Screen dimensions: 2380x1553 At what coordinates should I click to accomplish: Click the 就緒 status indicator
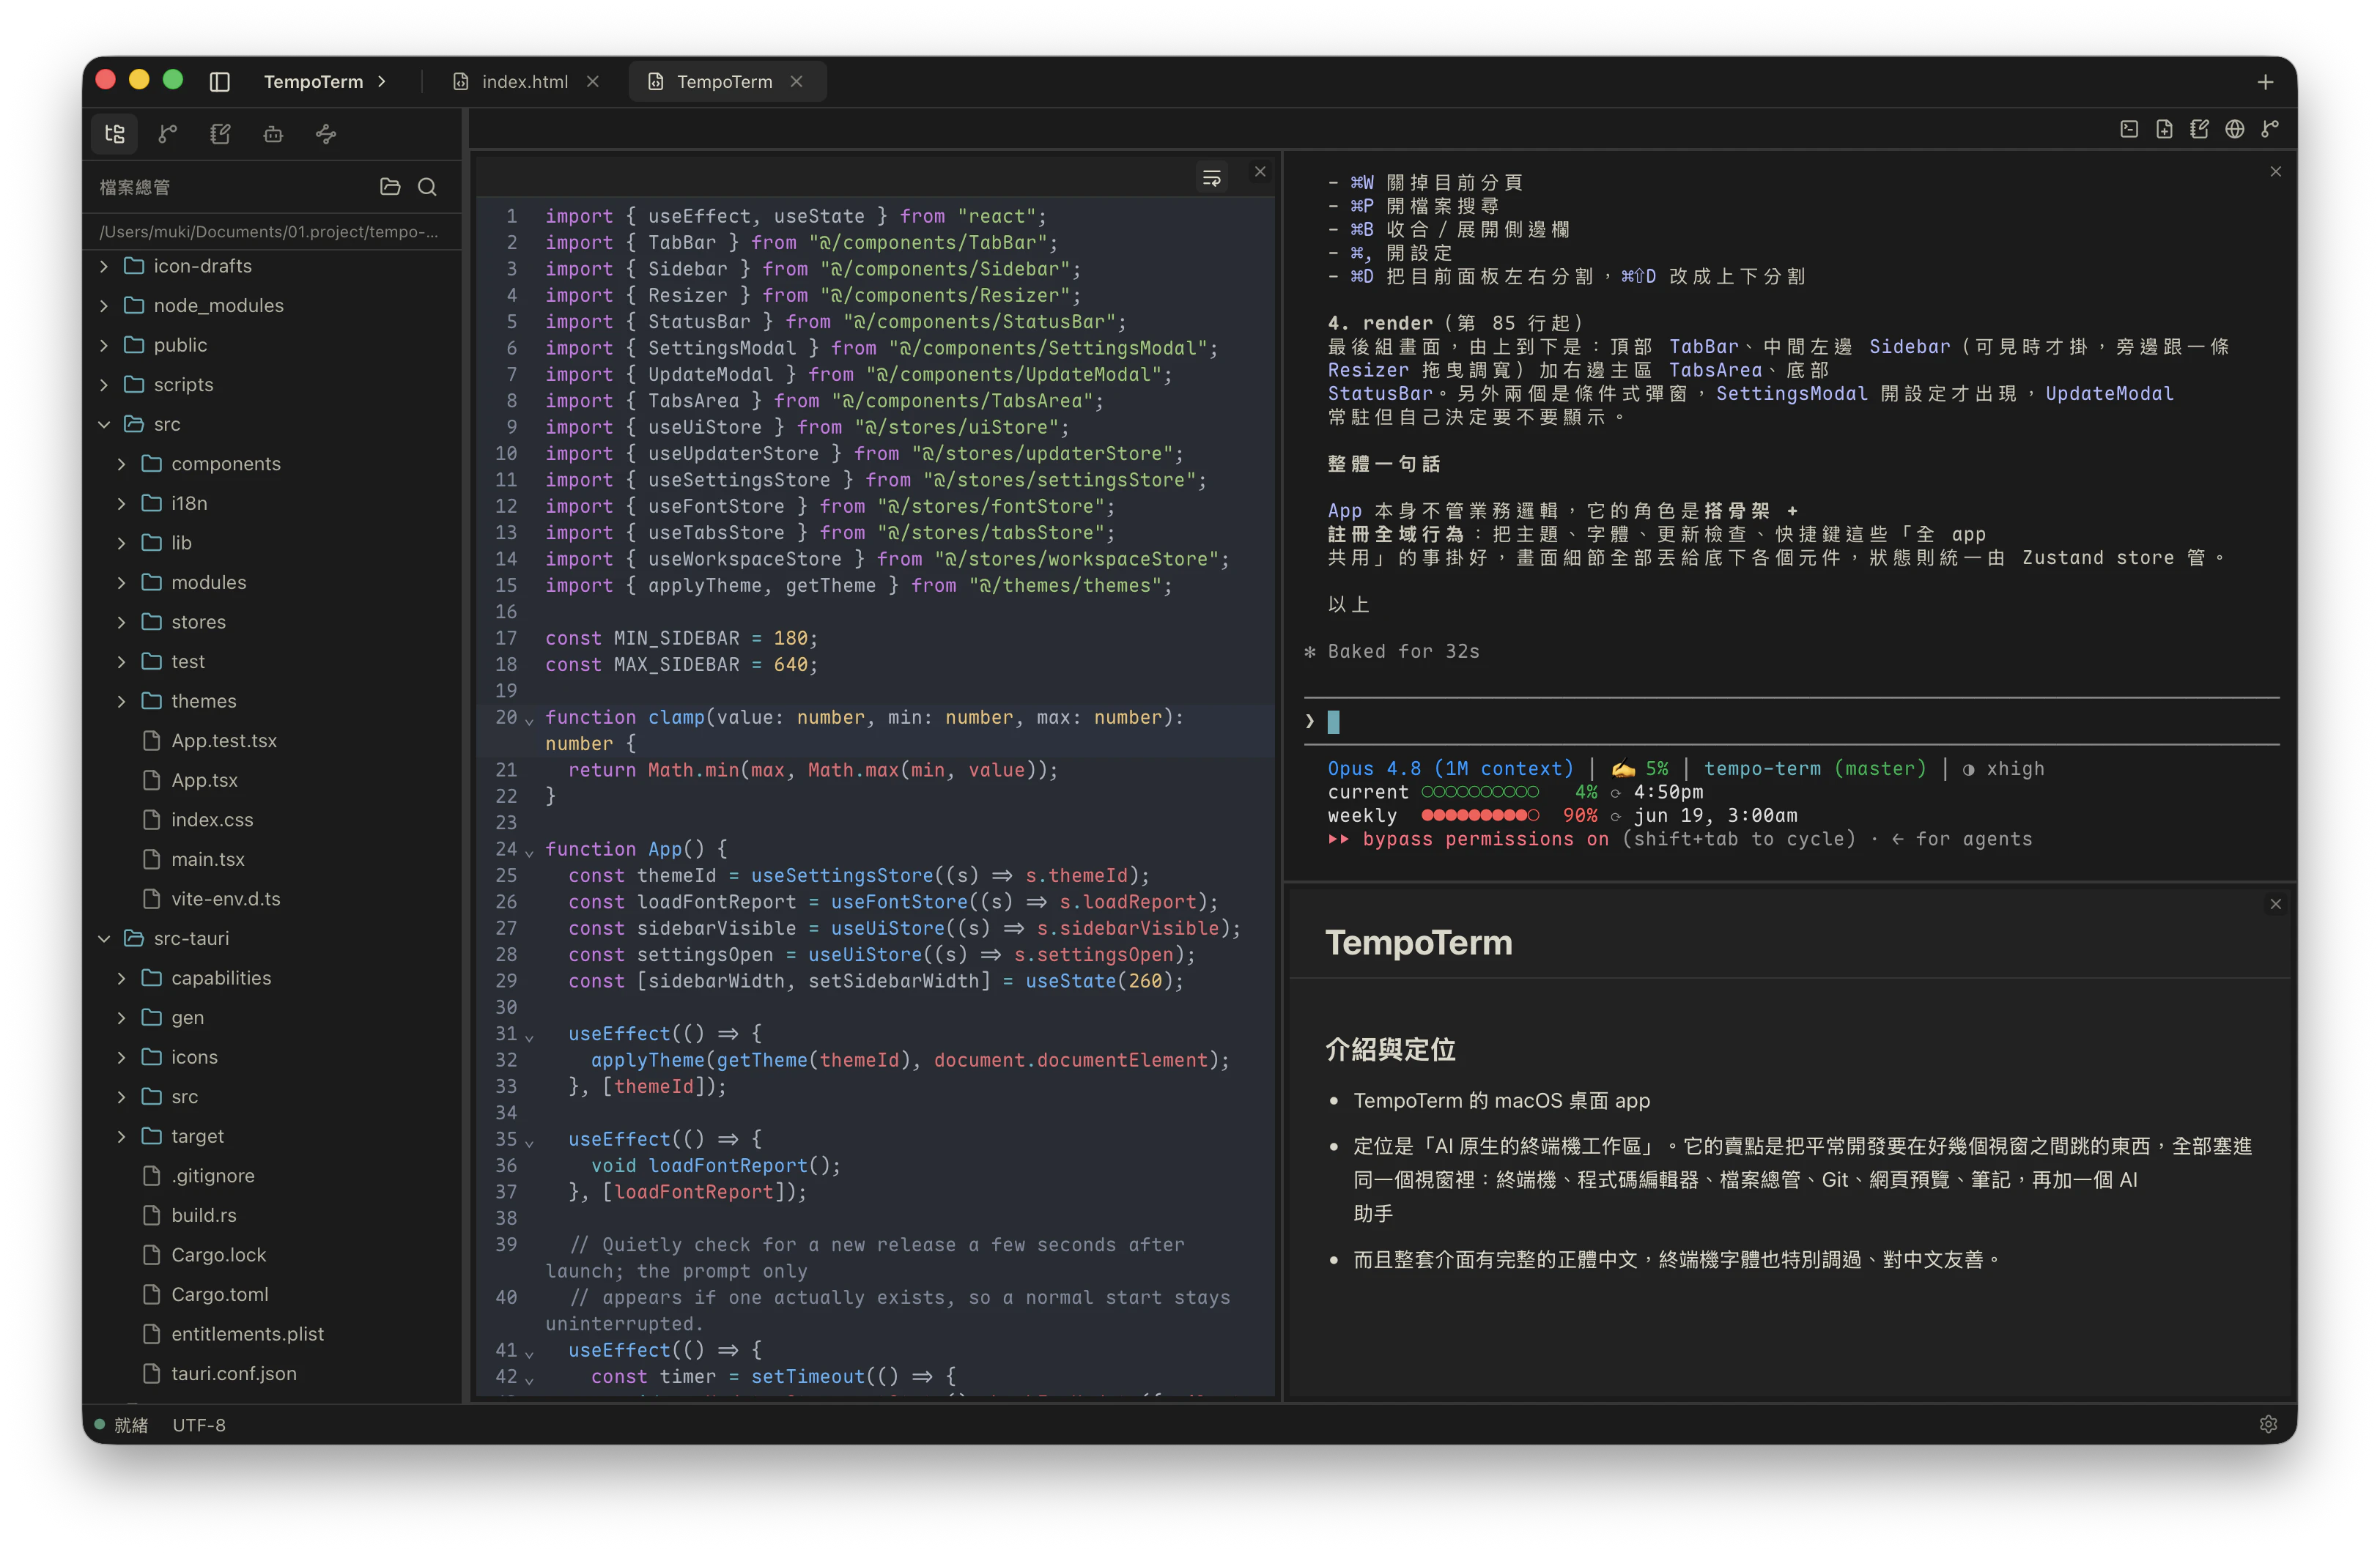pyautogui.click(x=121, y=1424)
